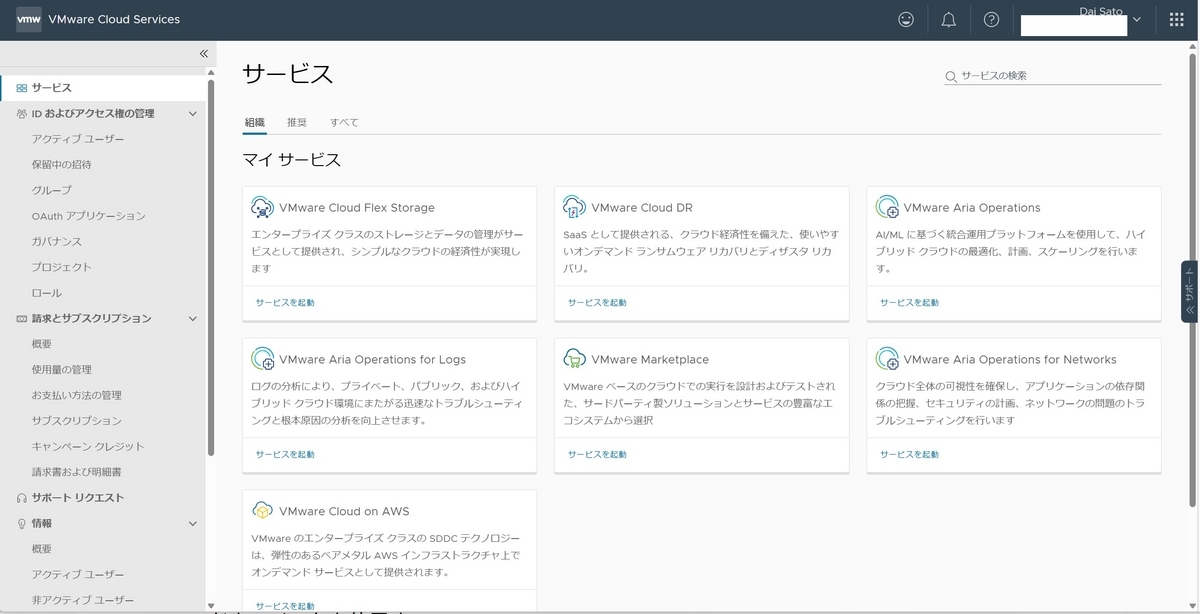This screenshot has width=1200, height=614.
Task: Launch VMware Marketplace service
Action: coord(597,454)
